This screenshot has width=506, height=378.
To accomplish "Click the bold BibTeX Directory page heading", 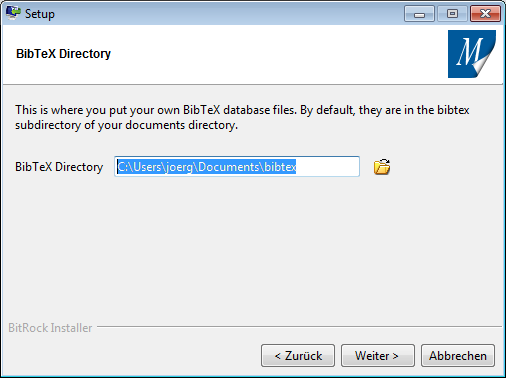I will coord(63,54).
